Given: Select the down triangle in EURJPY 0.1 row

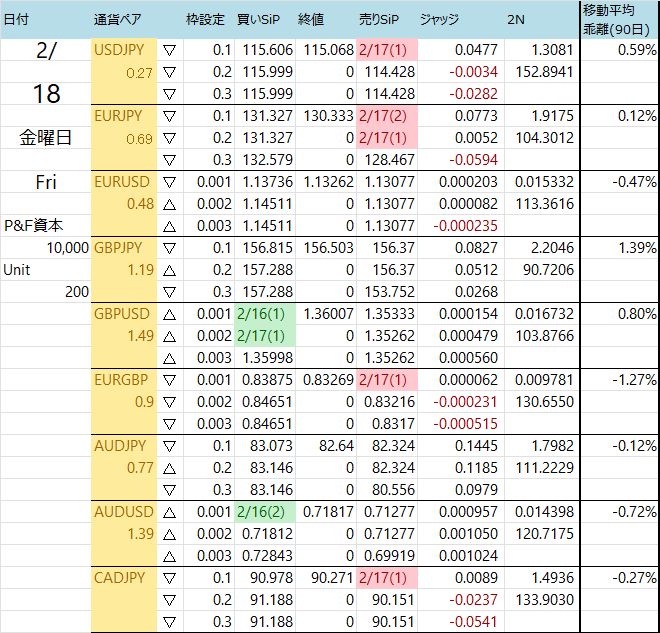Looking at the screenshot, I should tap(169, 116).
